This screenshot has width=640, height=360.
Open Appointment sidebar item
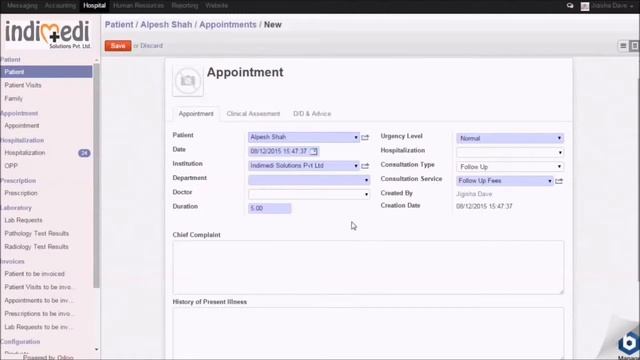pyautogui.click(x=22, y=126)
